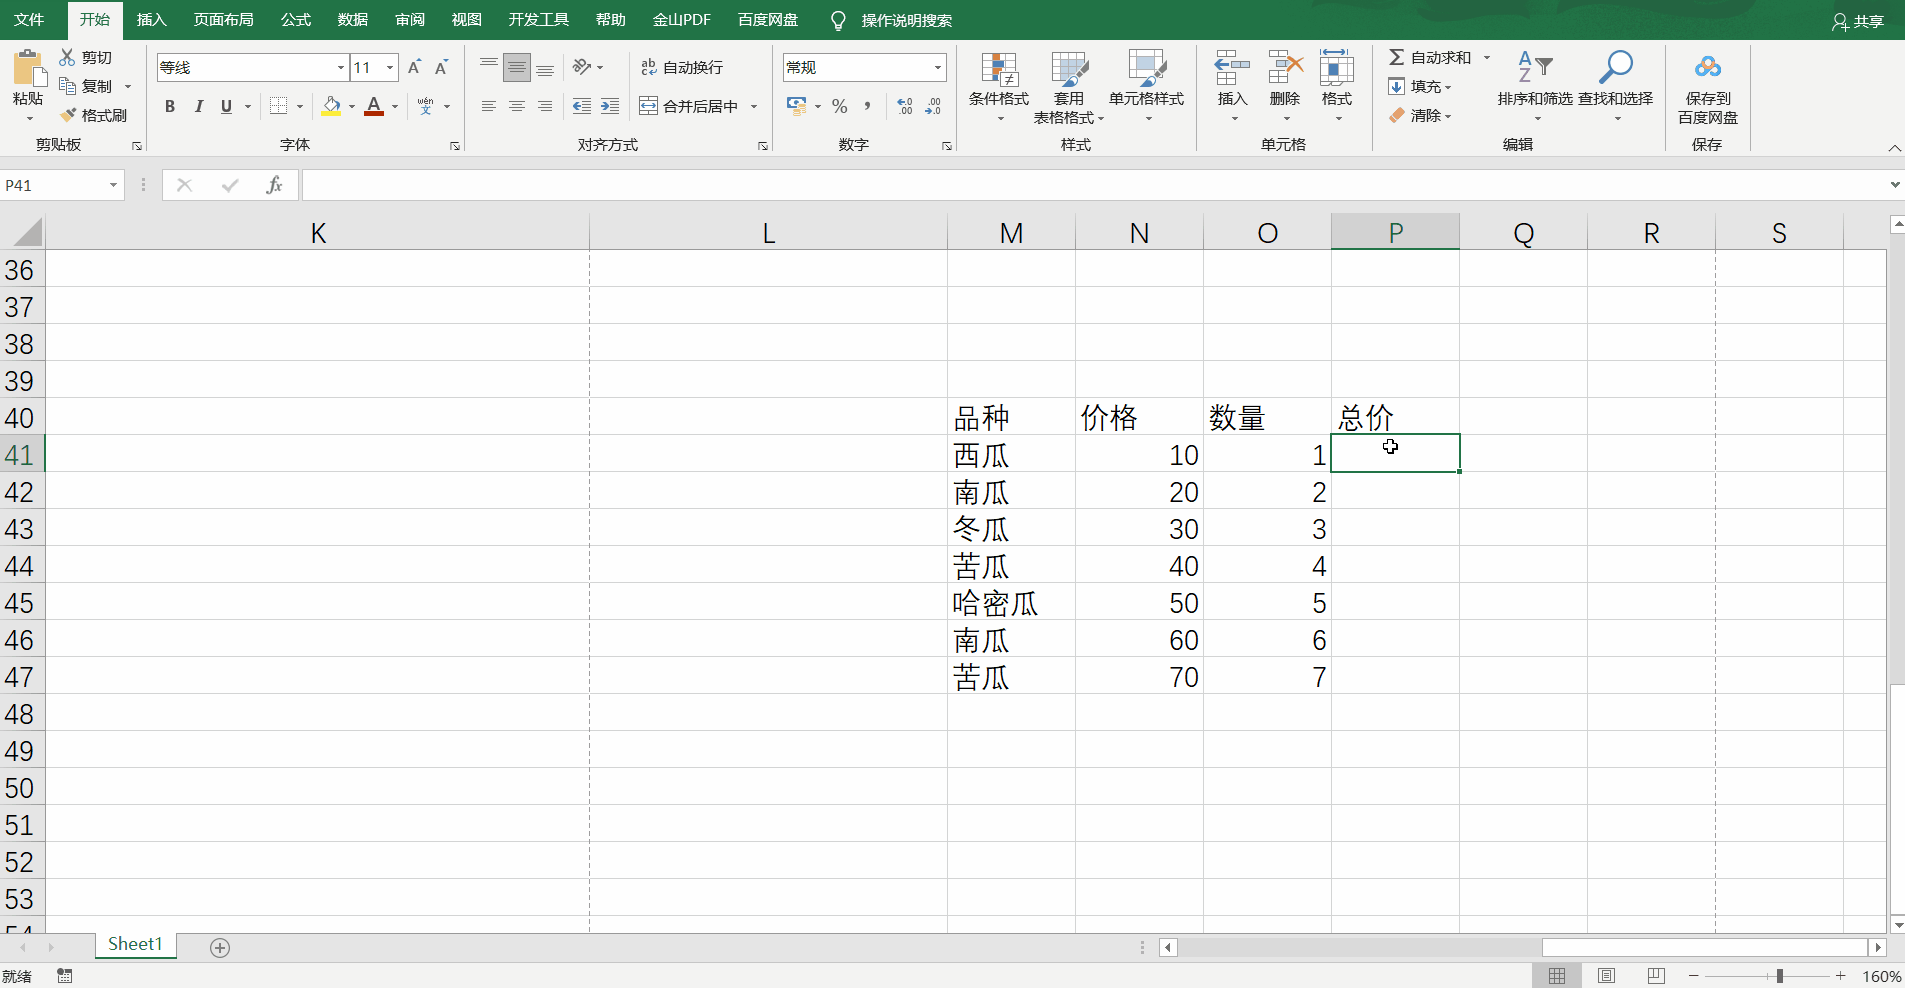Open the font size dropdown showing 11

(x=390, y=67)
